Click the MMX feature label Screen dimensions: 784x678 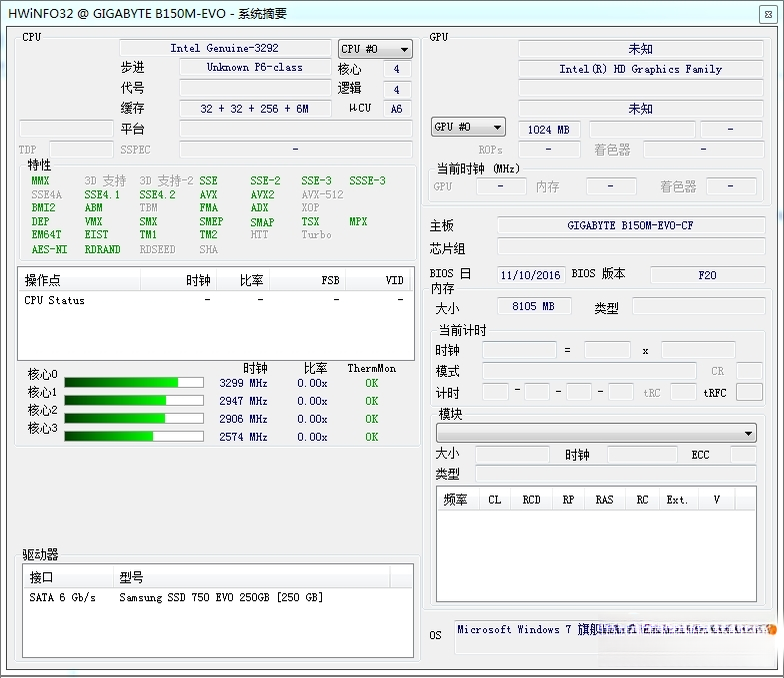[x=40, y=180]
